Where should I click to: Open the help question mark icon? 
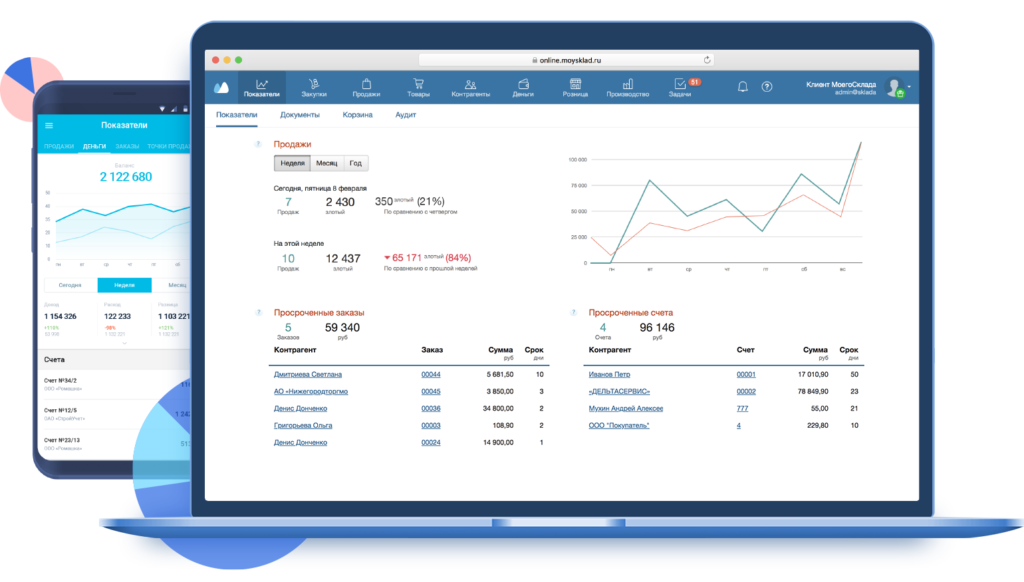(x=767, y=84)
